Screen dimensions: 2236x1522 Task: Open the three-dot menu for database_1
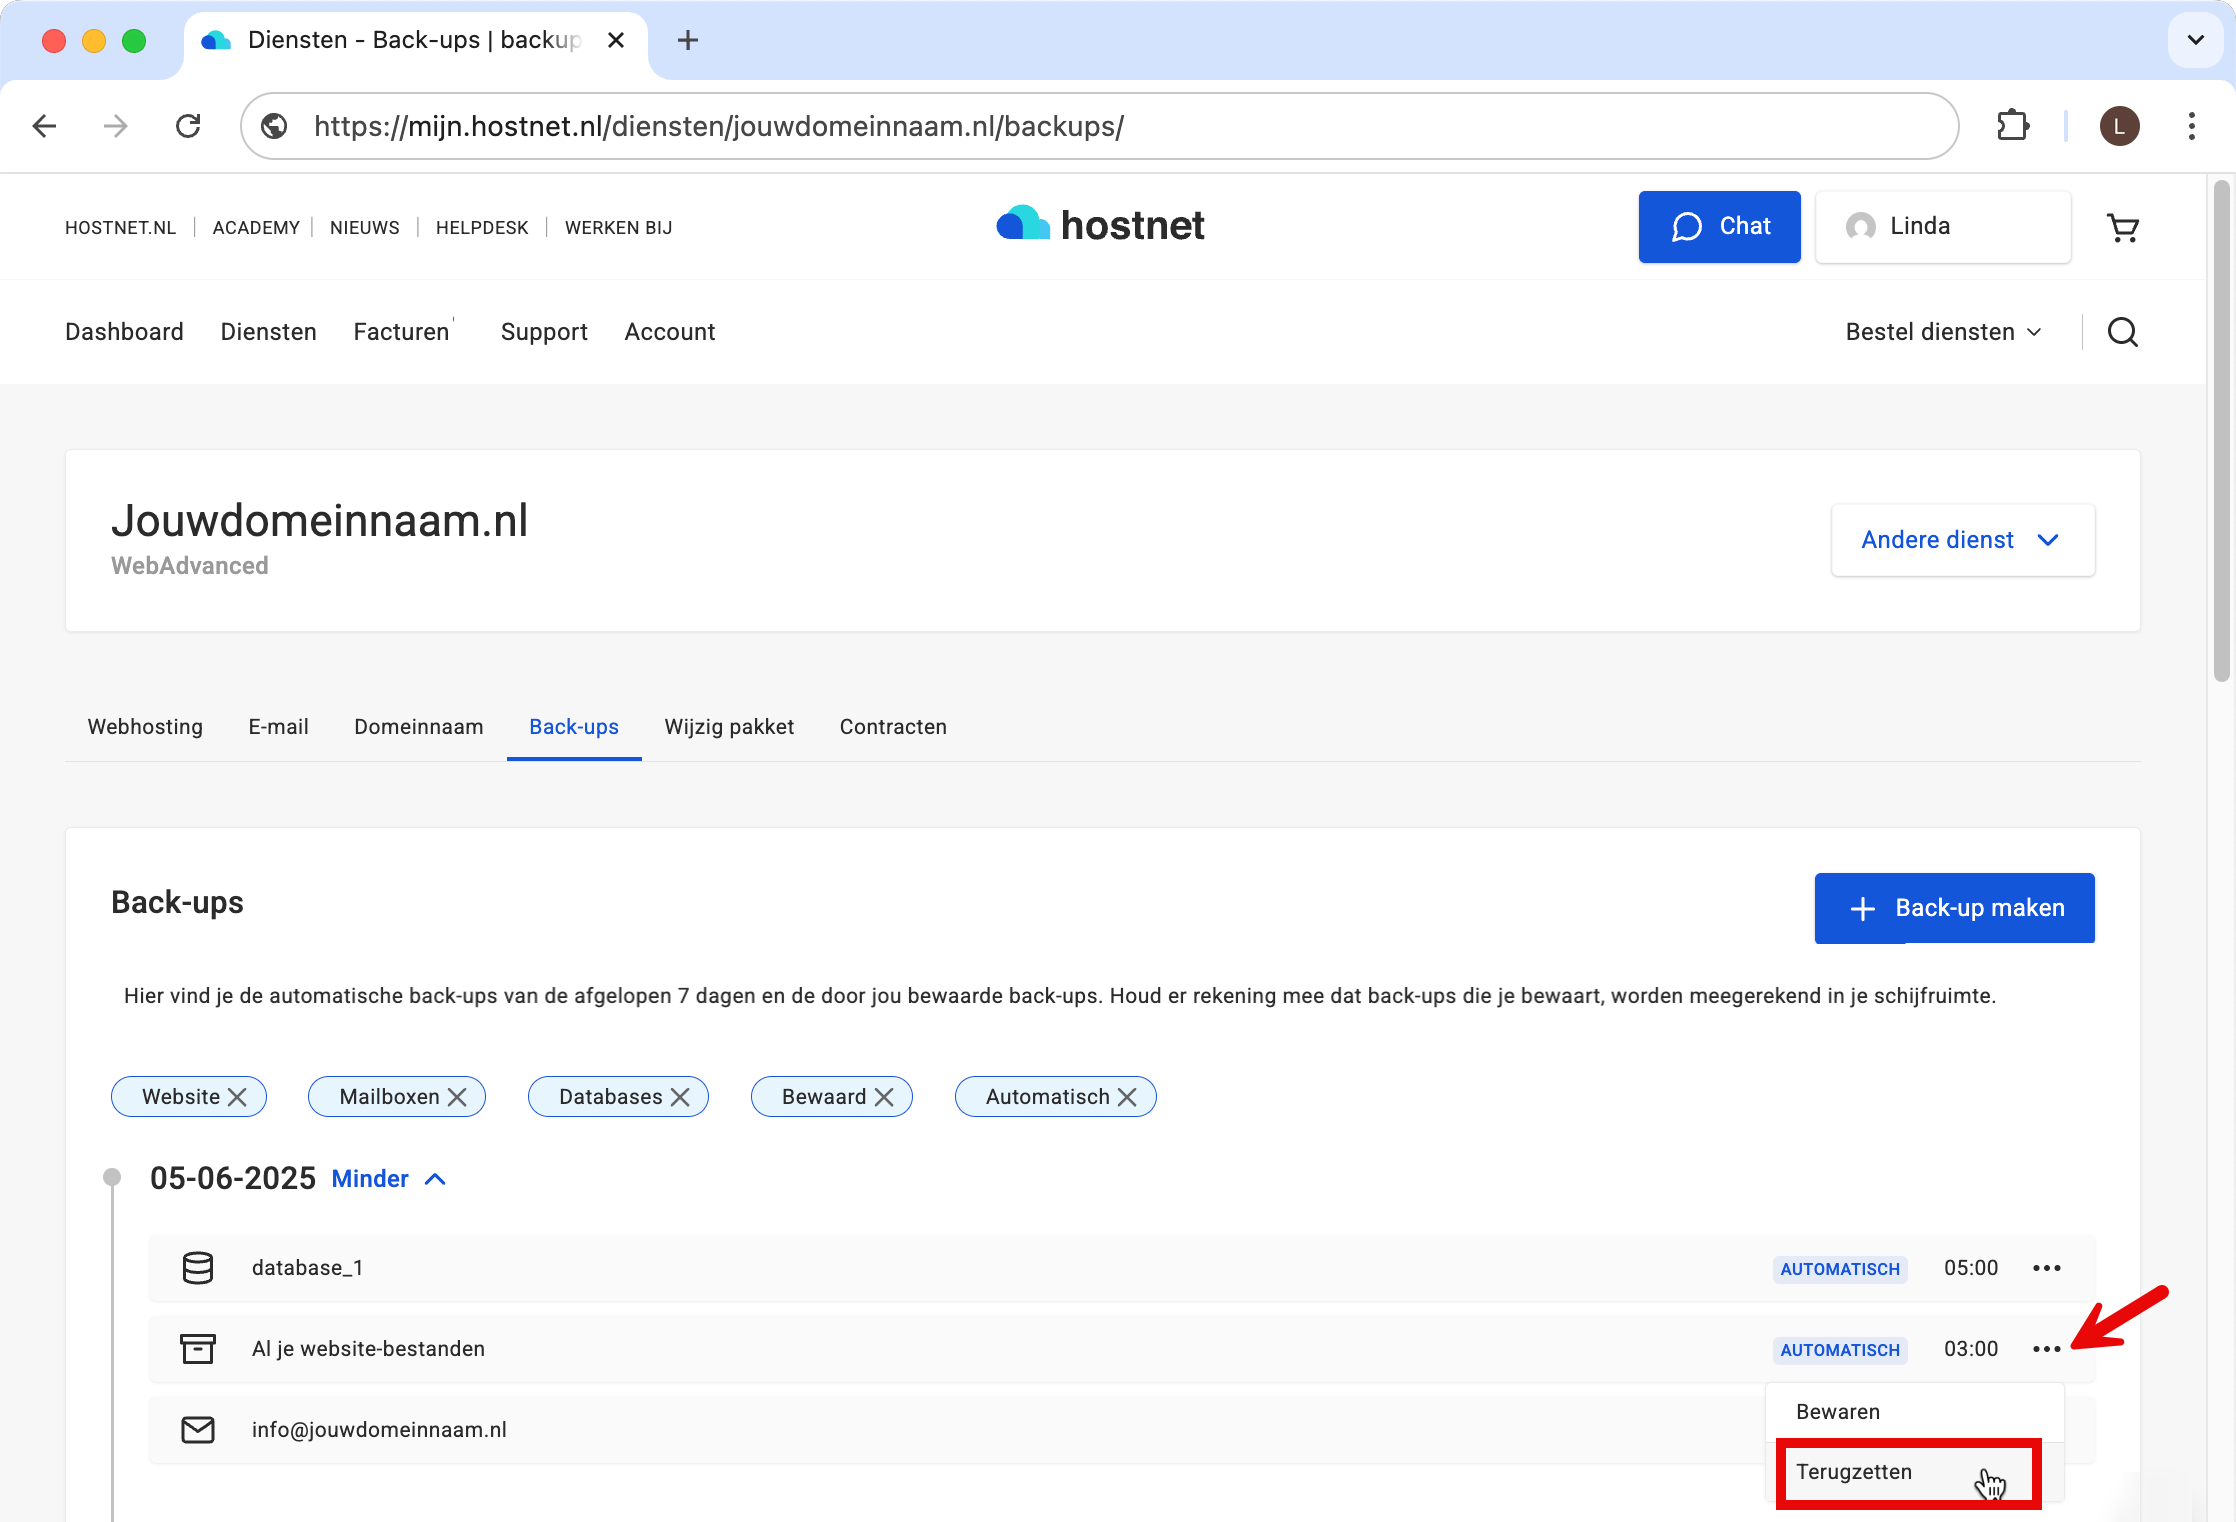(2046, 1268)
